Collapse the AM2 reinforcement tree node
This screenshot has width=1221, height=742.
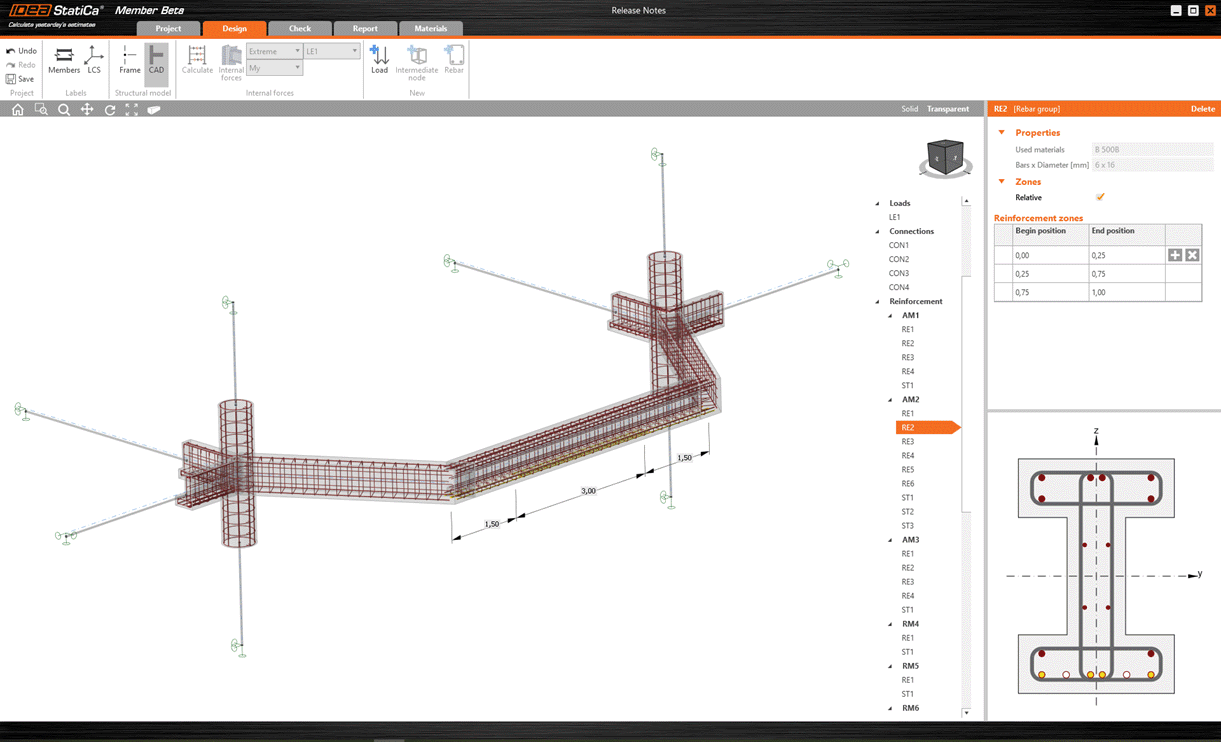pos(891,400)
